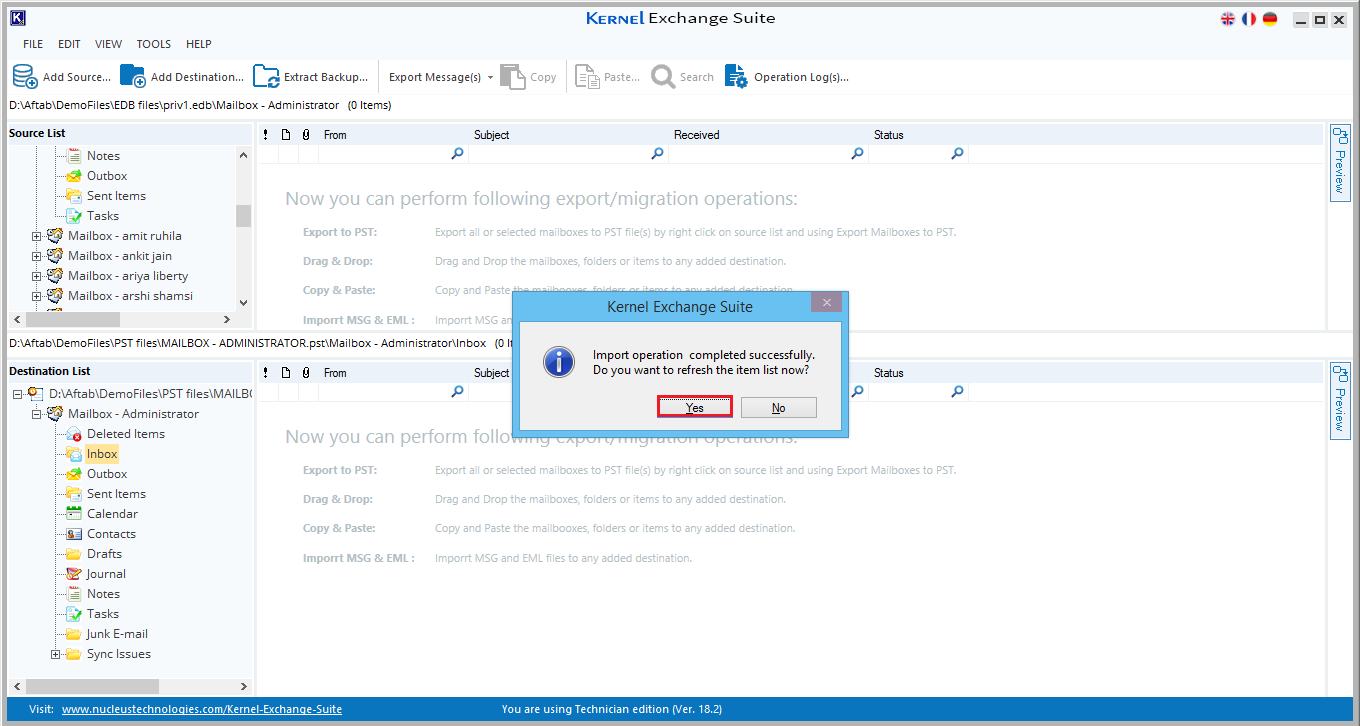Click the Search magnifier toolbar icon
Viewport: 1360px width, 726px height.
[663, 76]
